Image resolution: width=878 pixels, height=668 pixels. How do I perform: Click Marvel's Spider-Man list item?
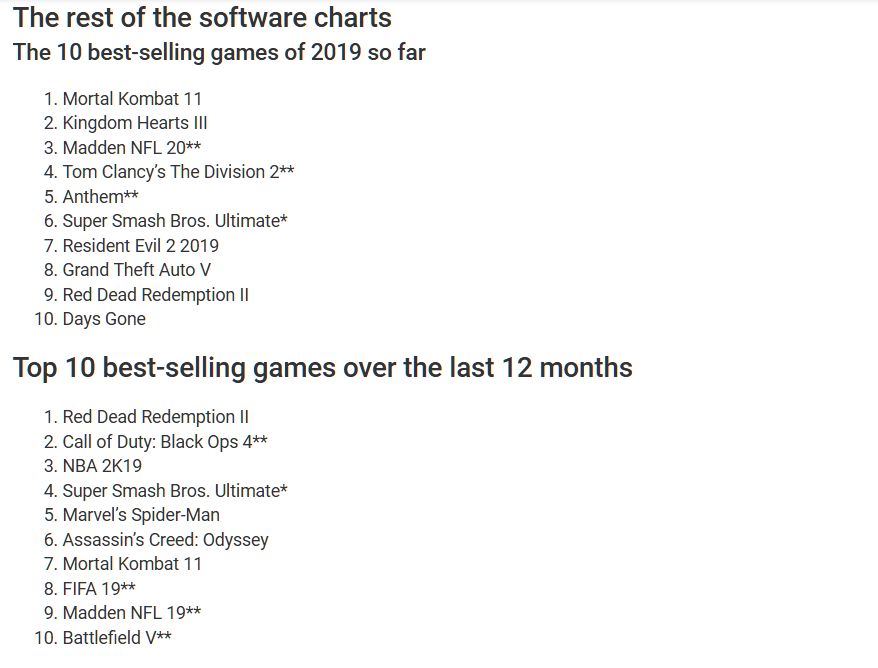pyautogui.click(x=141, y=515)
